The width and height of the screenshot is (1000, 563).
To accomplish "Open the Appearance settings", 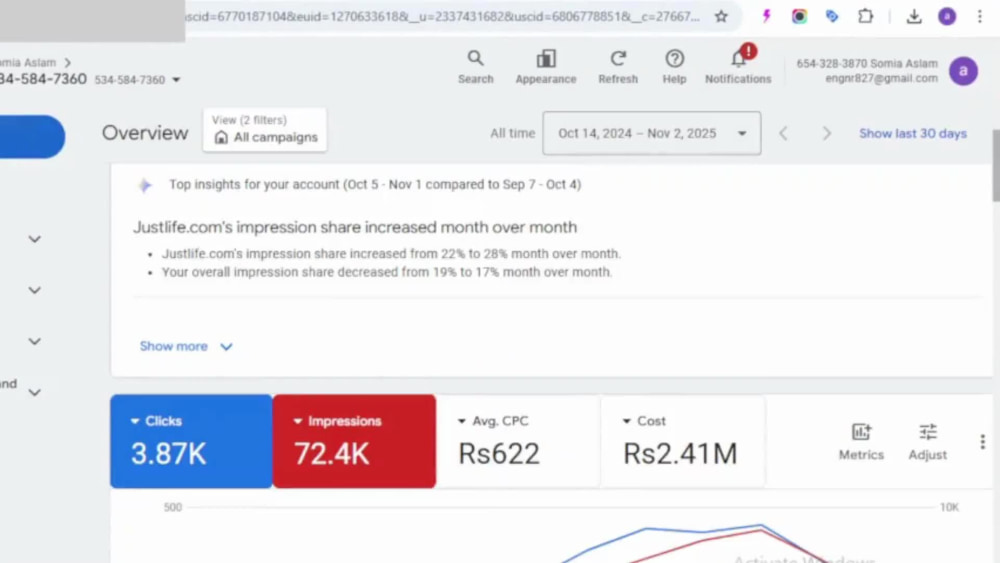I will click(545, 67).
